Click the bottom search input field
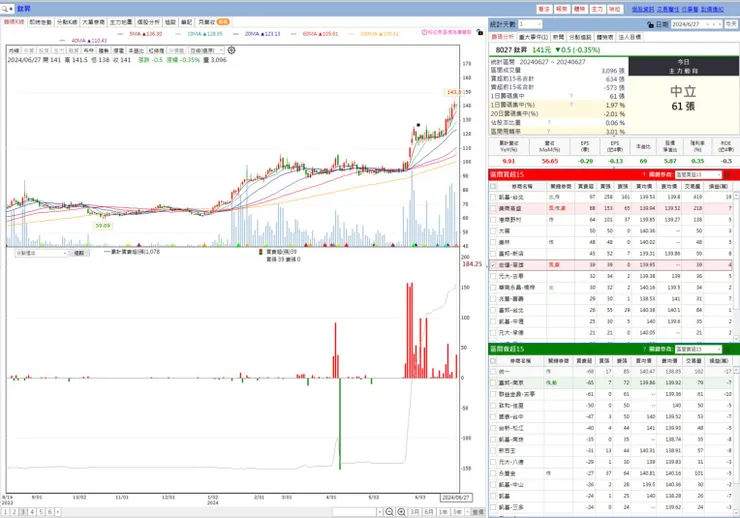Image resolution: width=740 pixels, height=518 pixels. click(x=354, y=512)
